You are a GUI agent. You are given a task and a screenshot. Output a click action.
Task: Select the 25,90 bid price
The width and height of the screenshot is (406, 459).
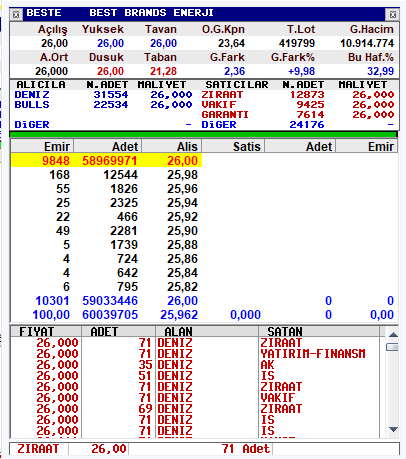(182, 231)
